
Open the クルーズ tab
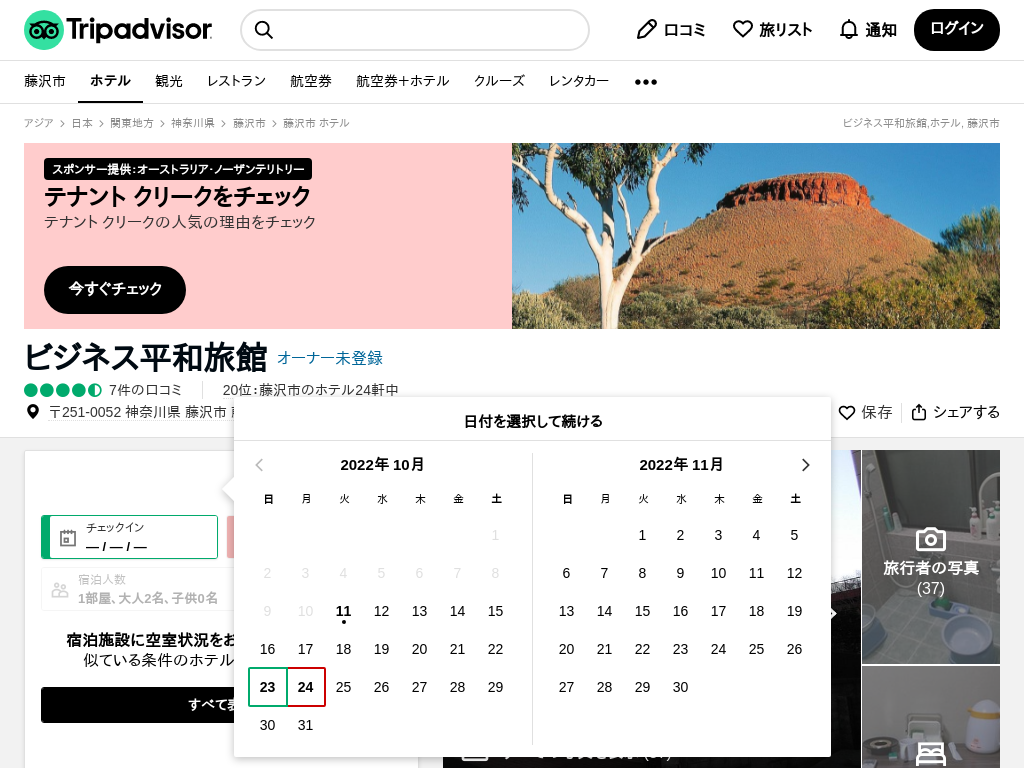500,81
